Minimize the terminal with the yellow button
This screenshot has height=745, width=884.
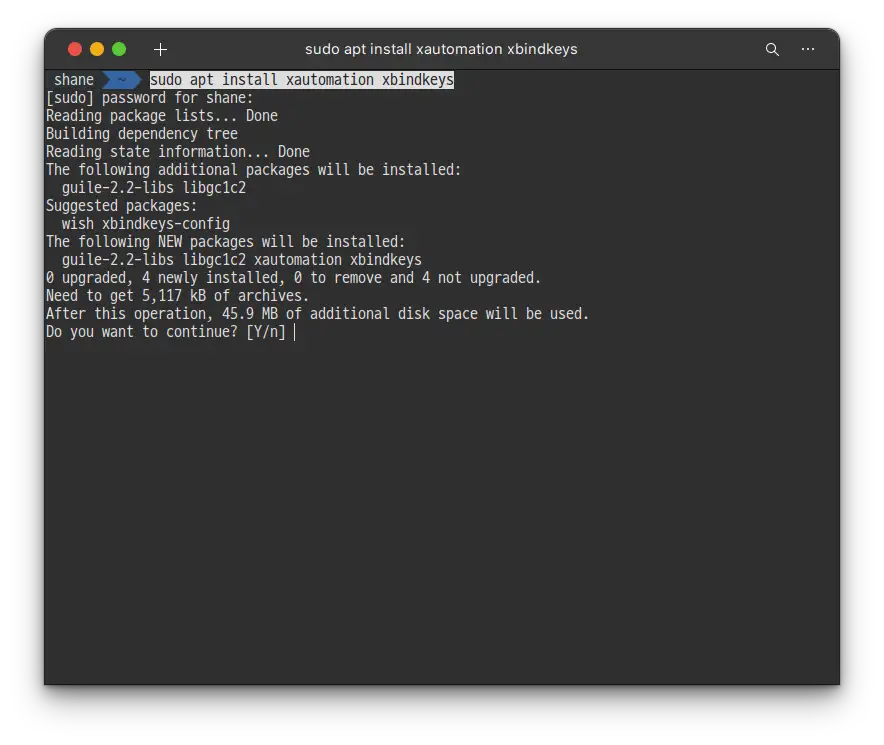(97, 50)
